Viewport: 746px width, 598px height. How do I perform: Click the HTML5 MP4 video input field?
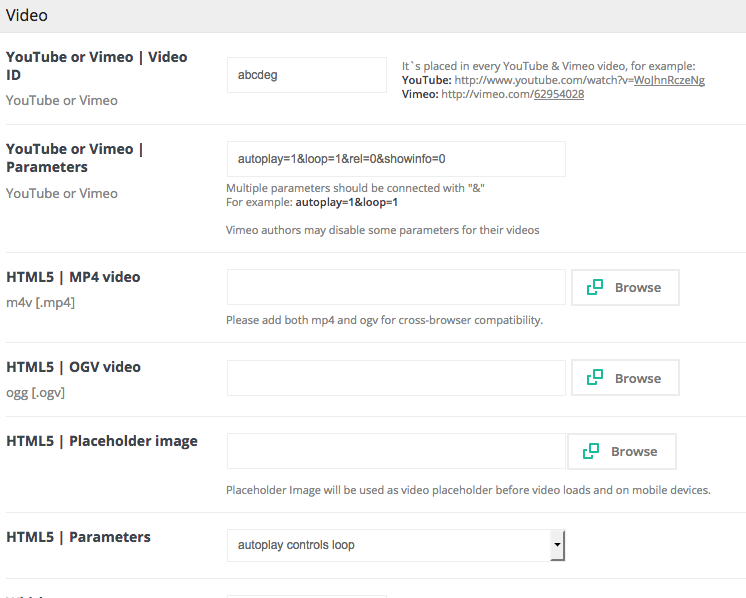(x=396, y=287)
